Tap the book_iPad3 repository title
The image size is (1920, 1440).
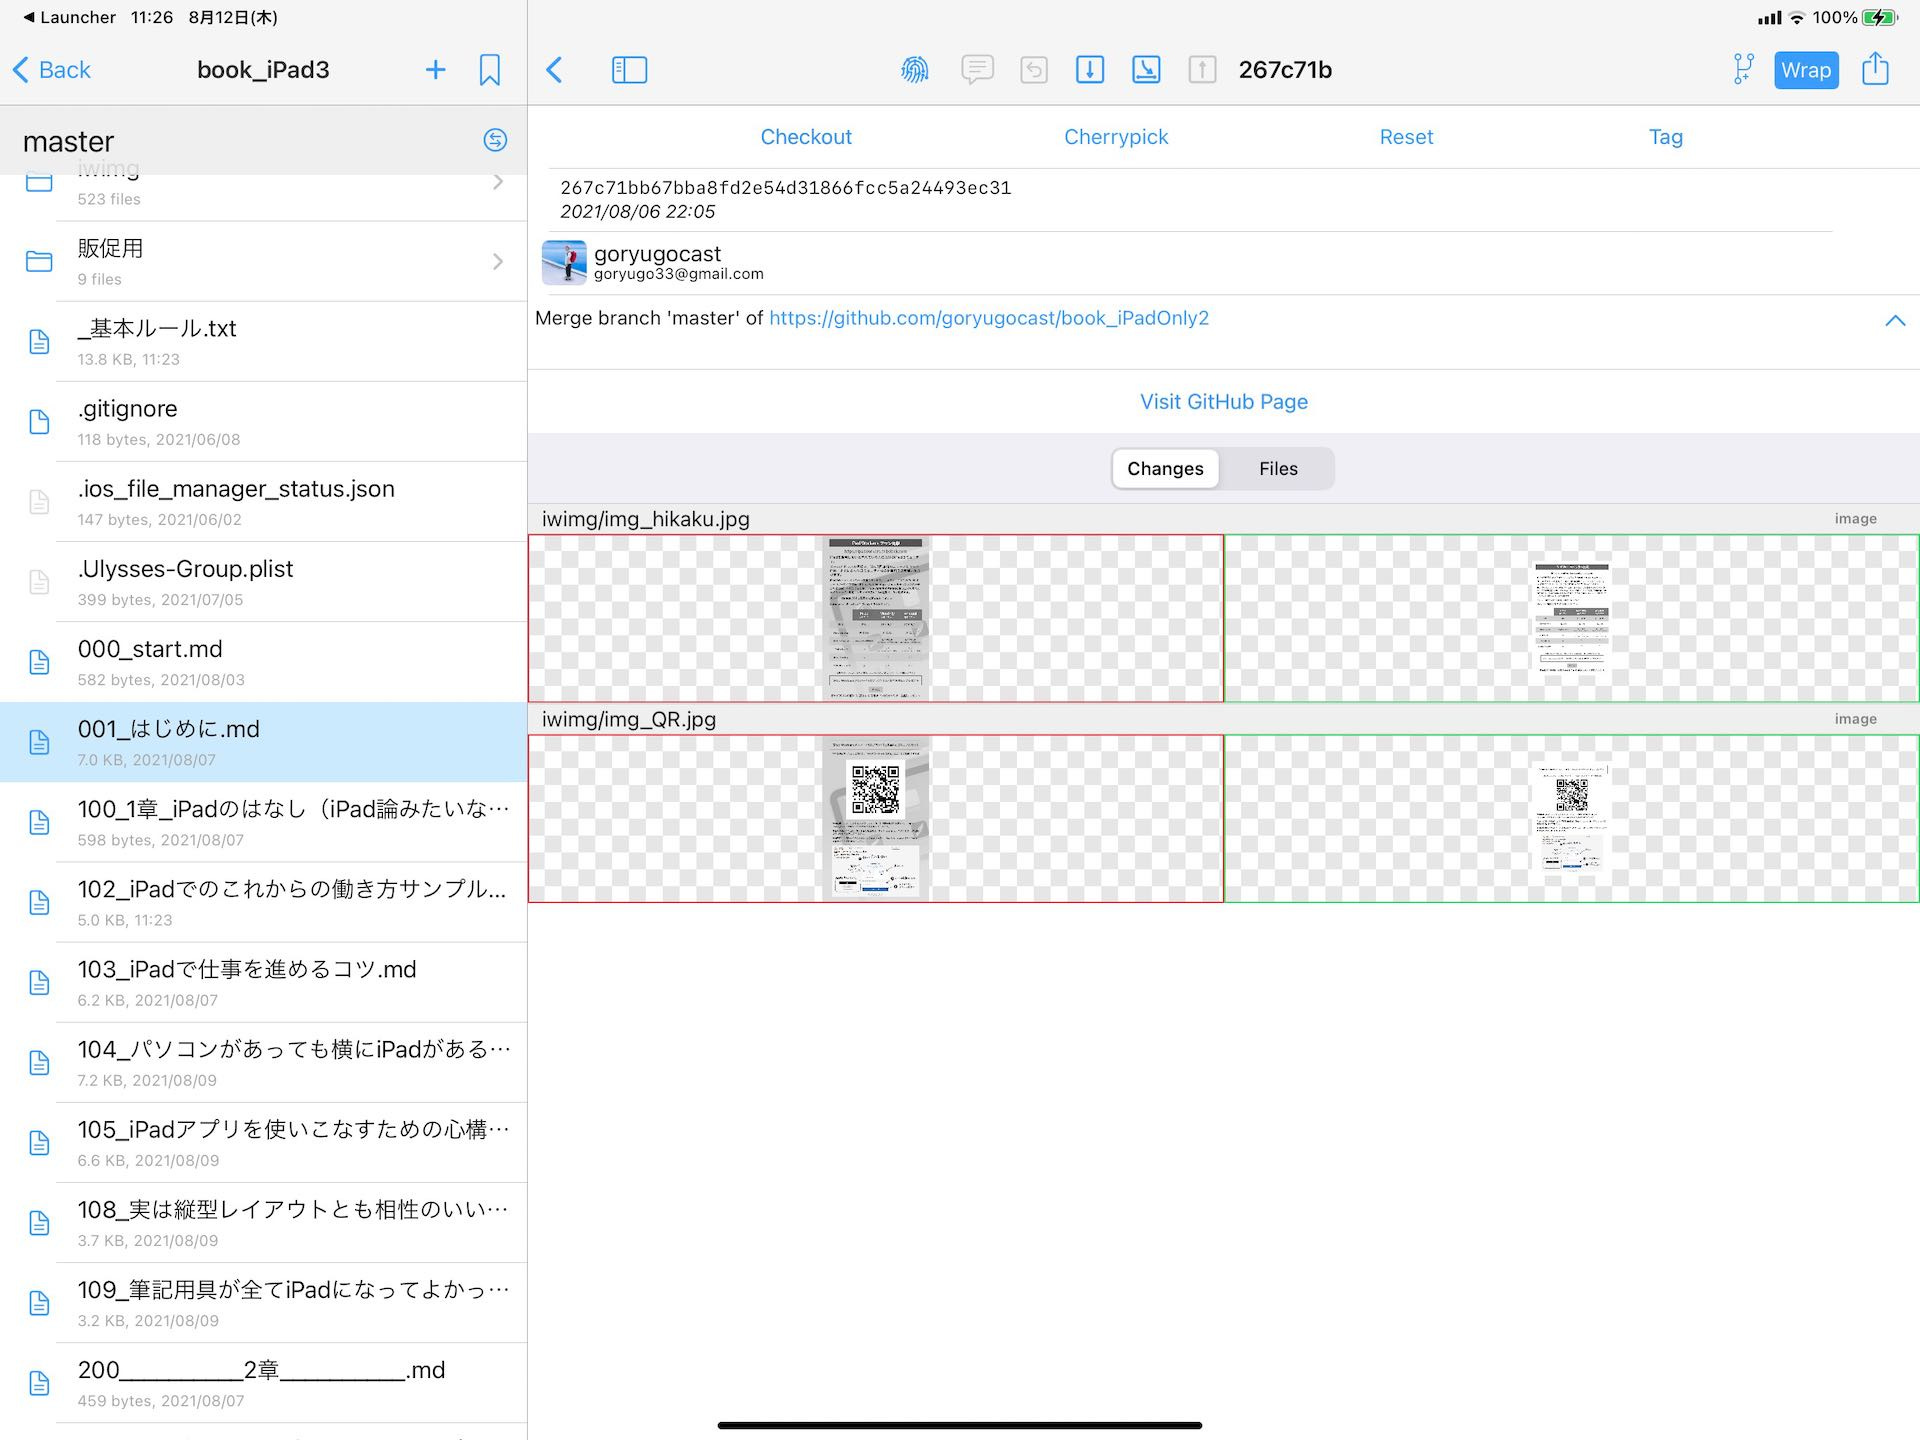(263, 70)
